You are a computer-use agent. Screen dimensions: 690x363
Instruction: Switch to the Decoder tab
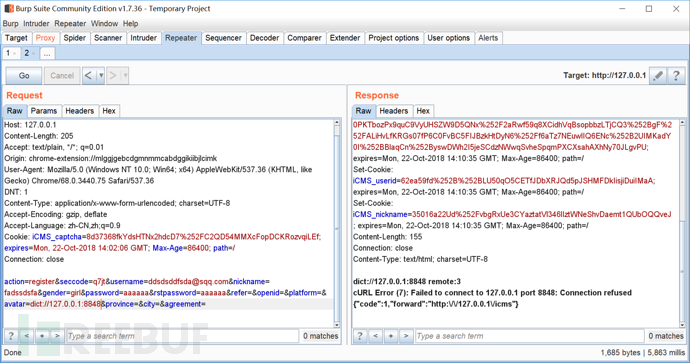[264, 38]
